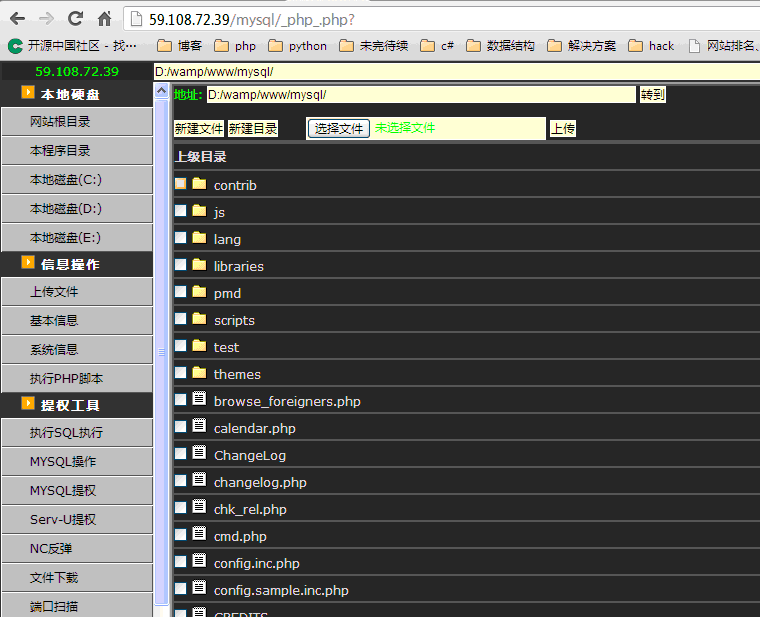Image resolution: width=760 pixels, height=617 pixels.
Task: Click the pmd folder icon
Action: click(x=199, y=292)
